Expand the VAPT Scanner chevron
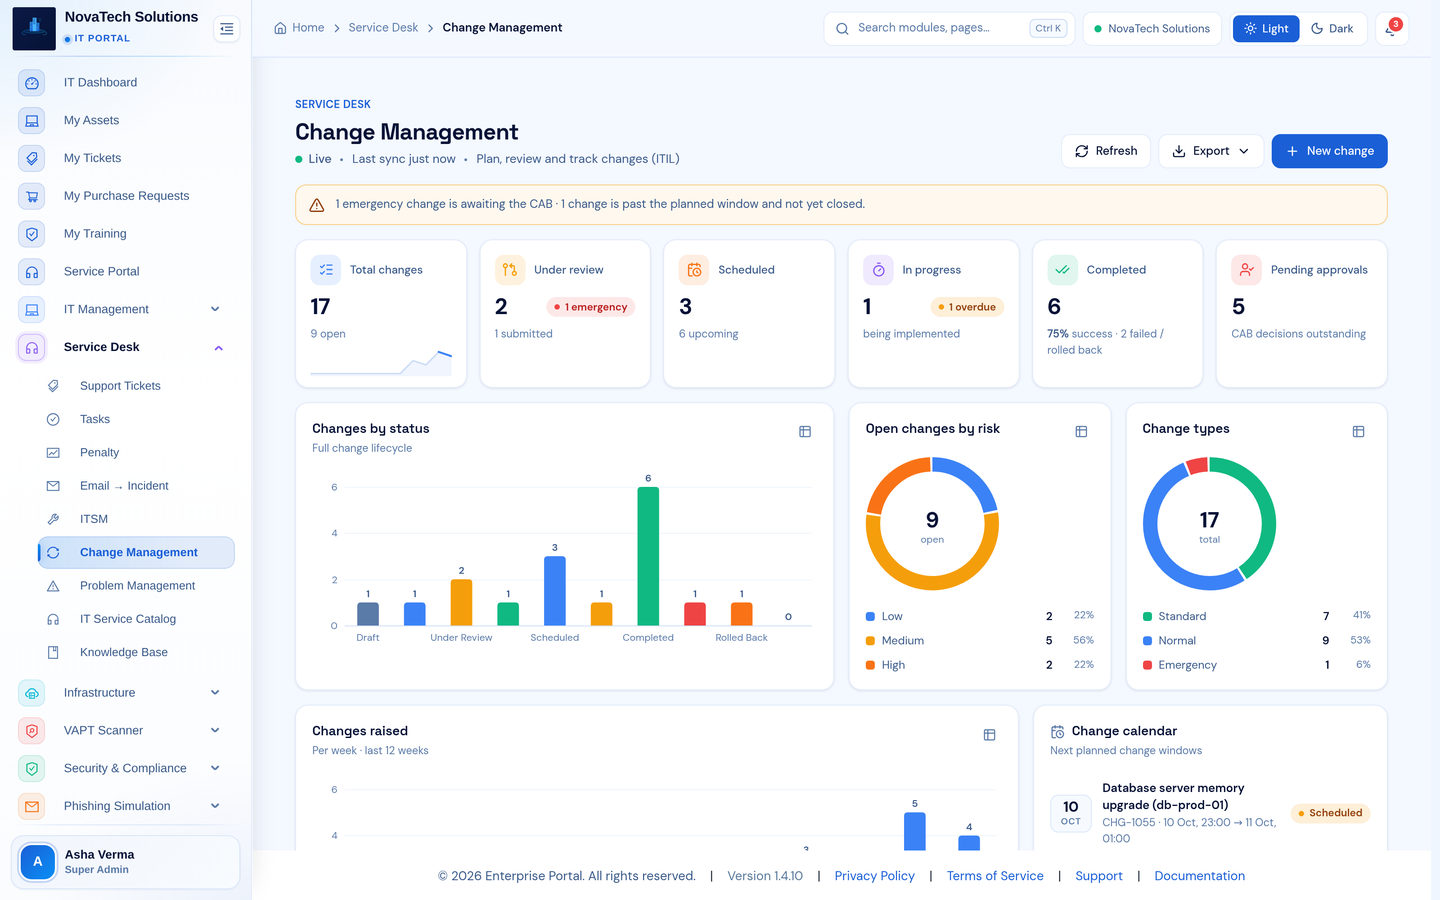Image resolution: width=1440 pixels, height=900 pixels. (x=215, y=731)
